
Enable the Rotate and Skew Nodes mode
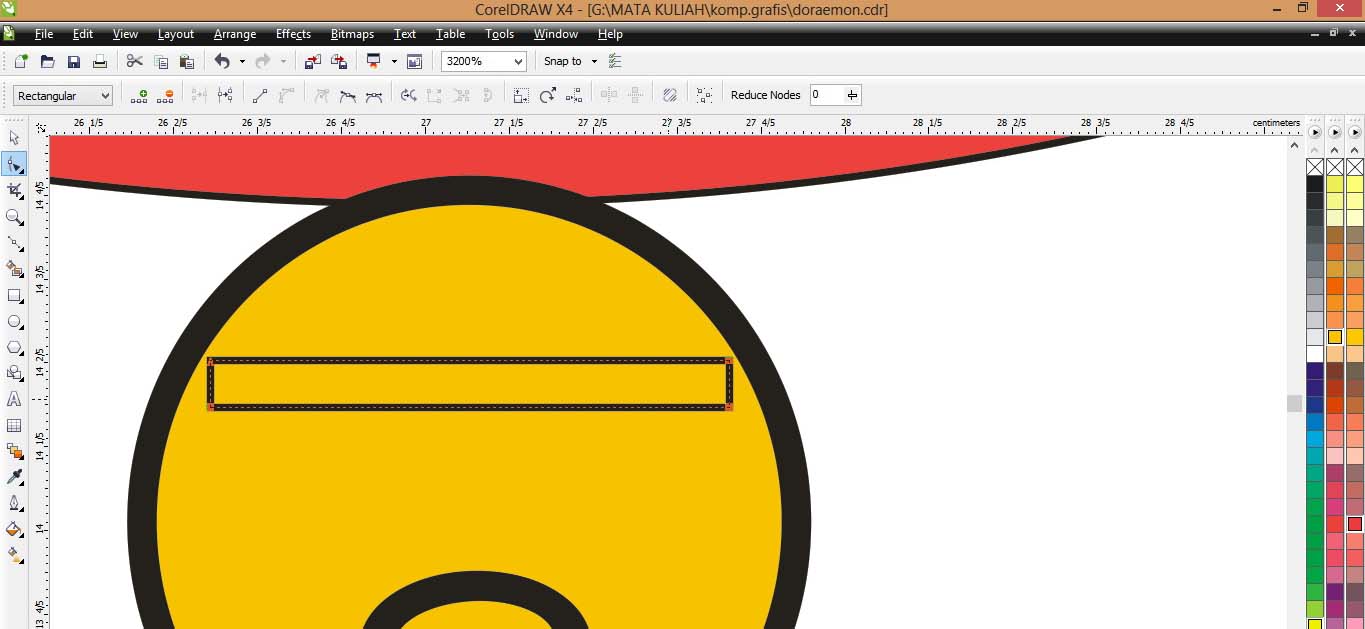(x=547, y=94)
